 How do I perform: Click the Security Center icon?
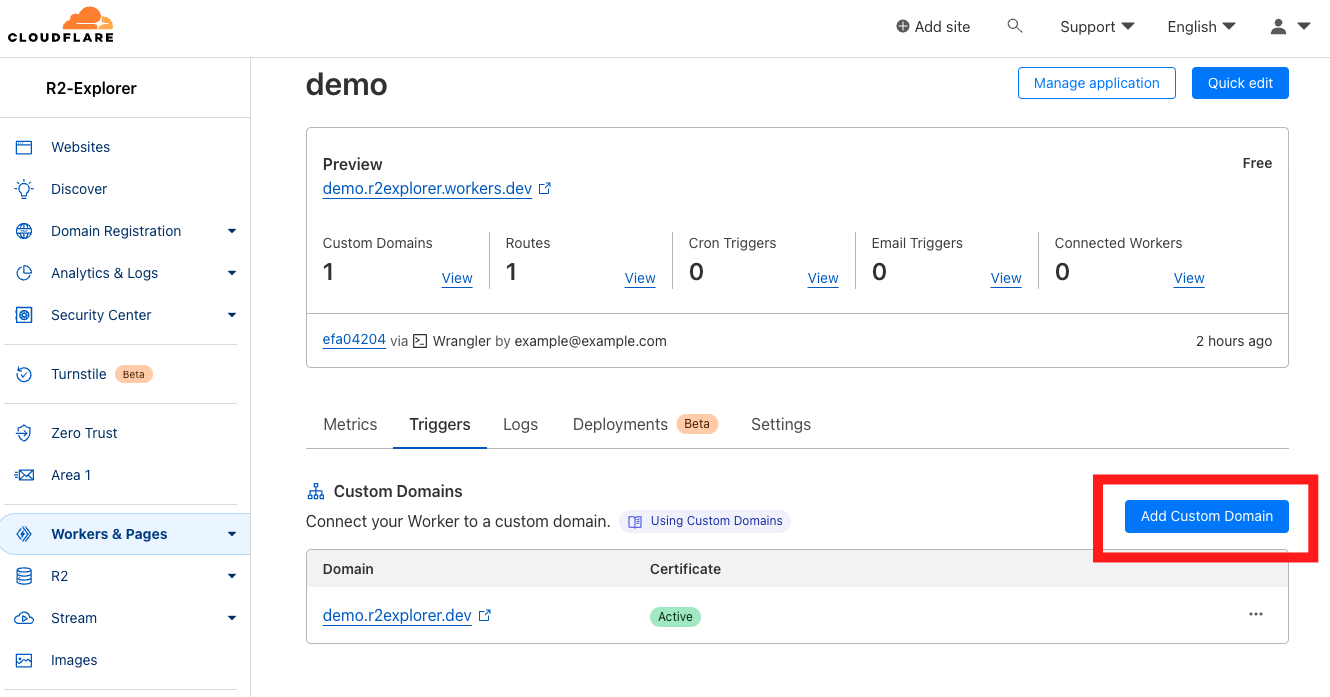coord(24,315)
